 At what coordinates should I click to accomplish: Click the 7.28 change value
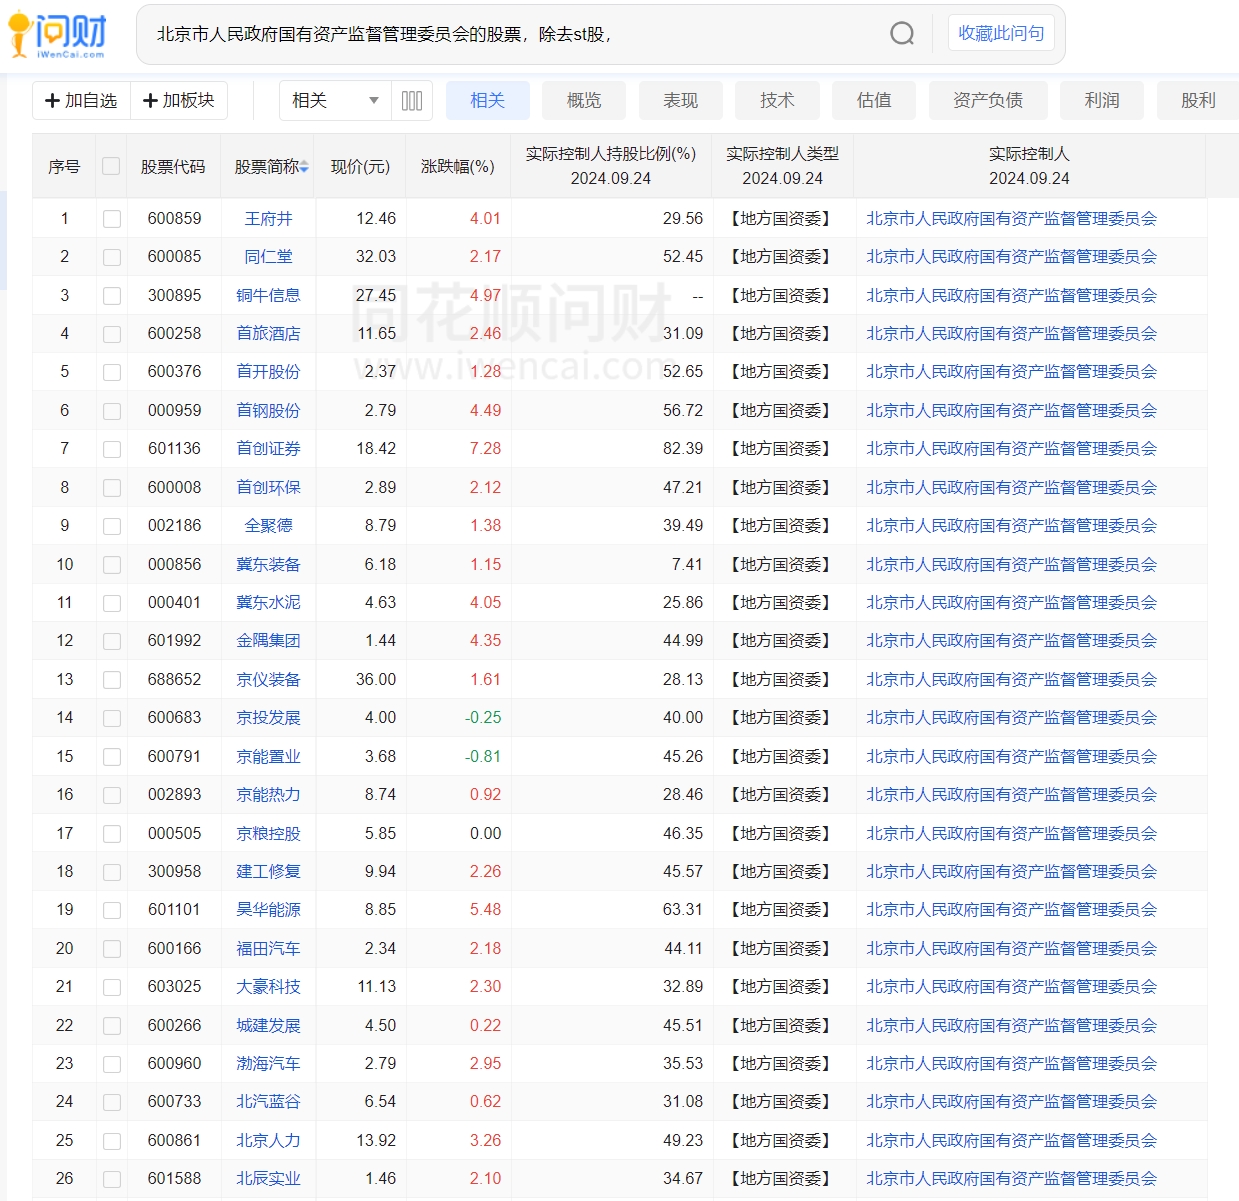coord(486,448)
